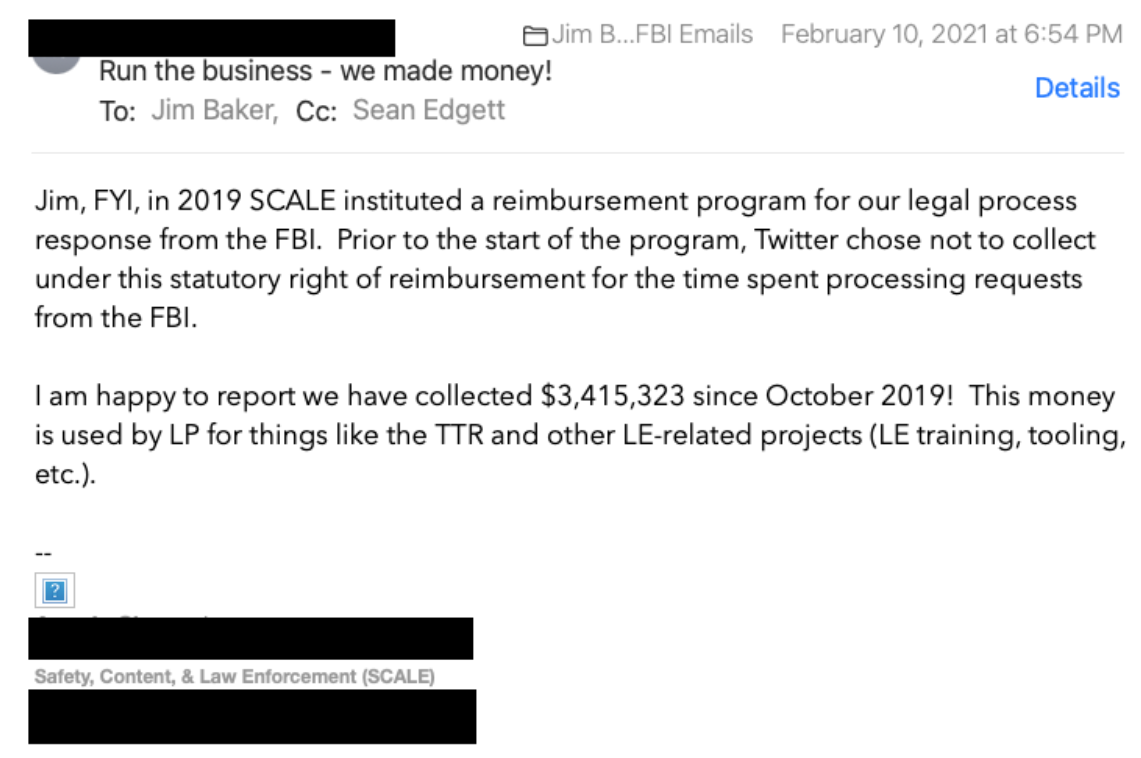Click the redacted block below the SCALE title
Image resolution: width=1141 pixels, height=758 pixels.
pos(252,716)
